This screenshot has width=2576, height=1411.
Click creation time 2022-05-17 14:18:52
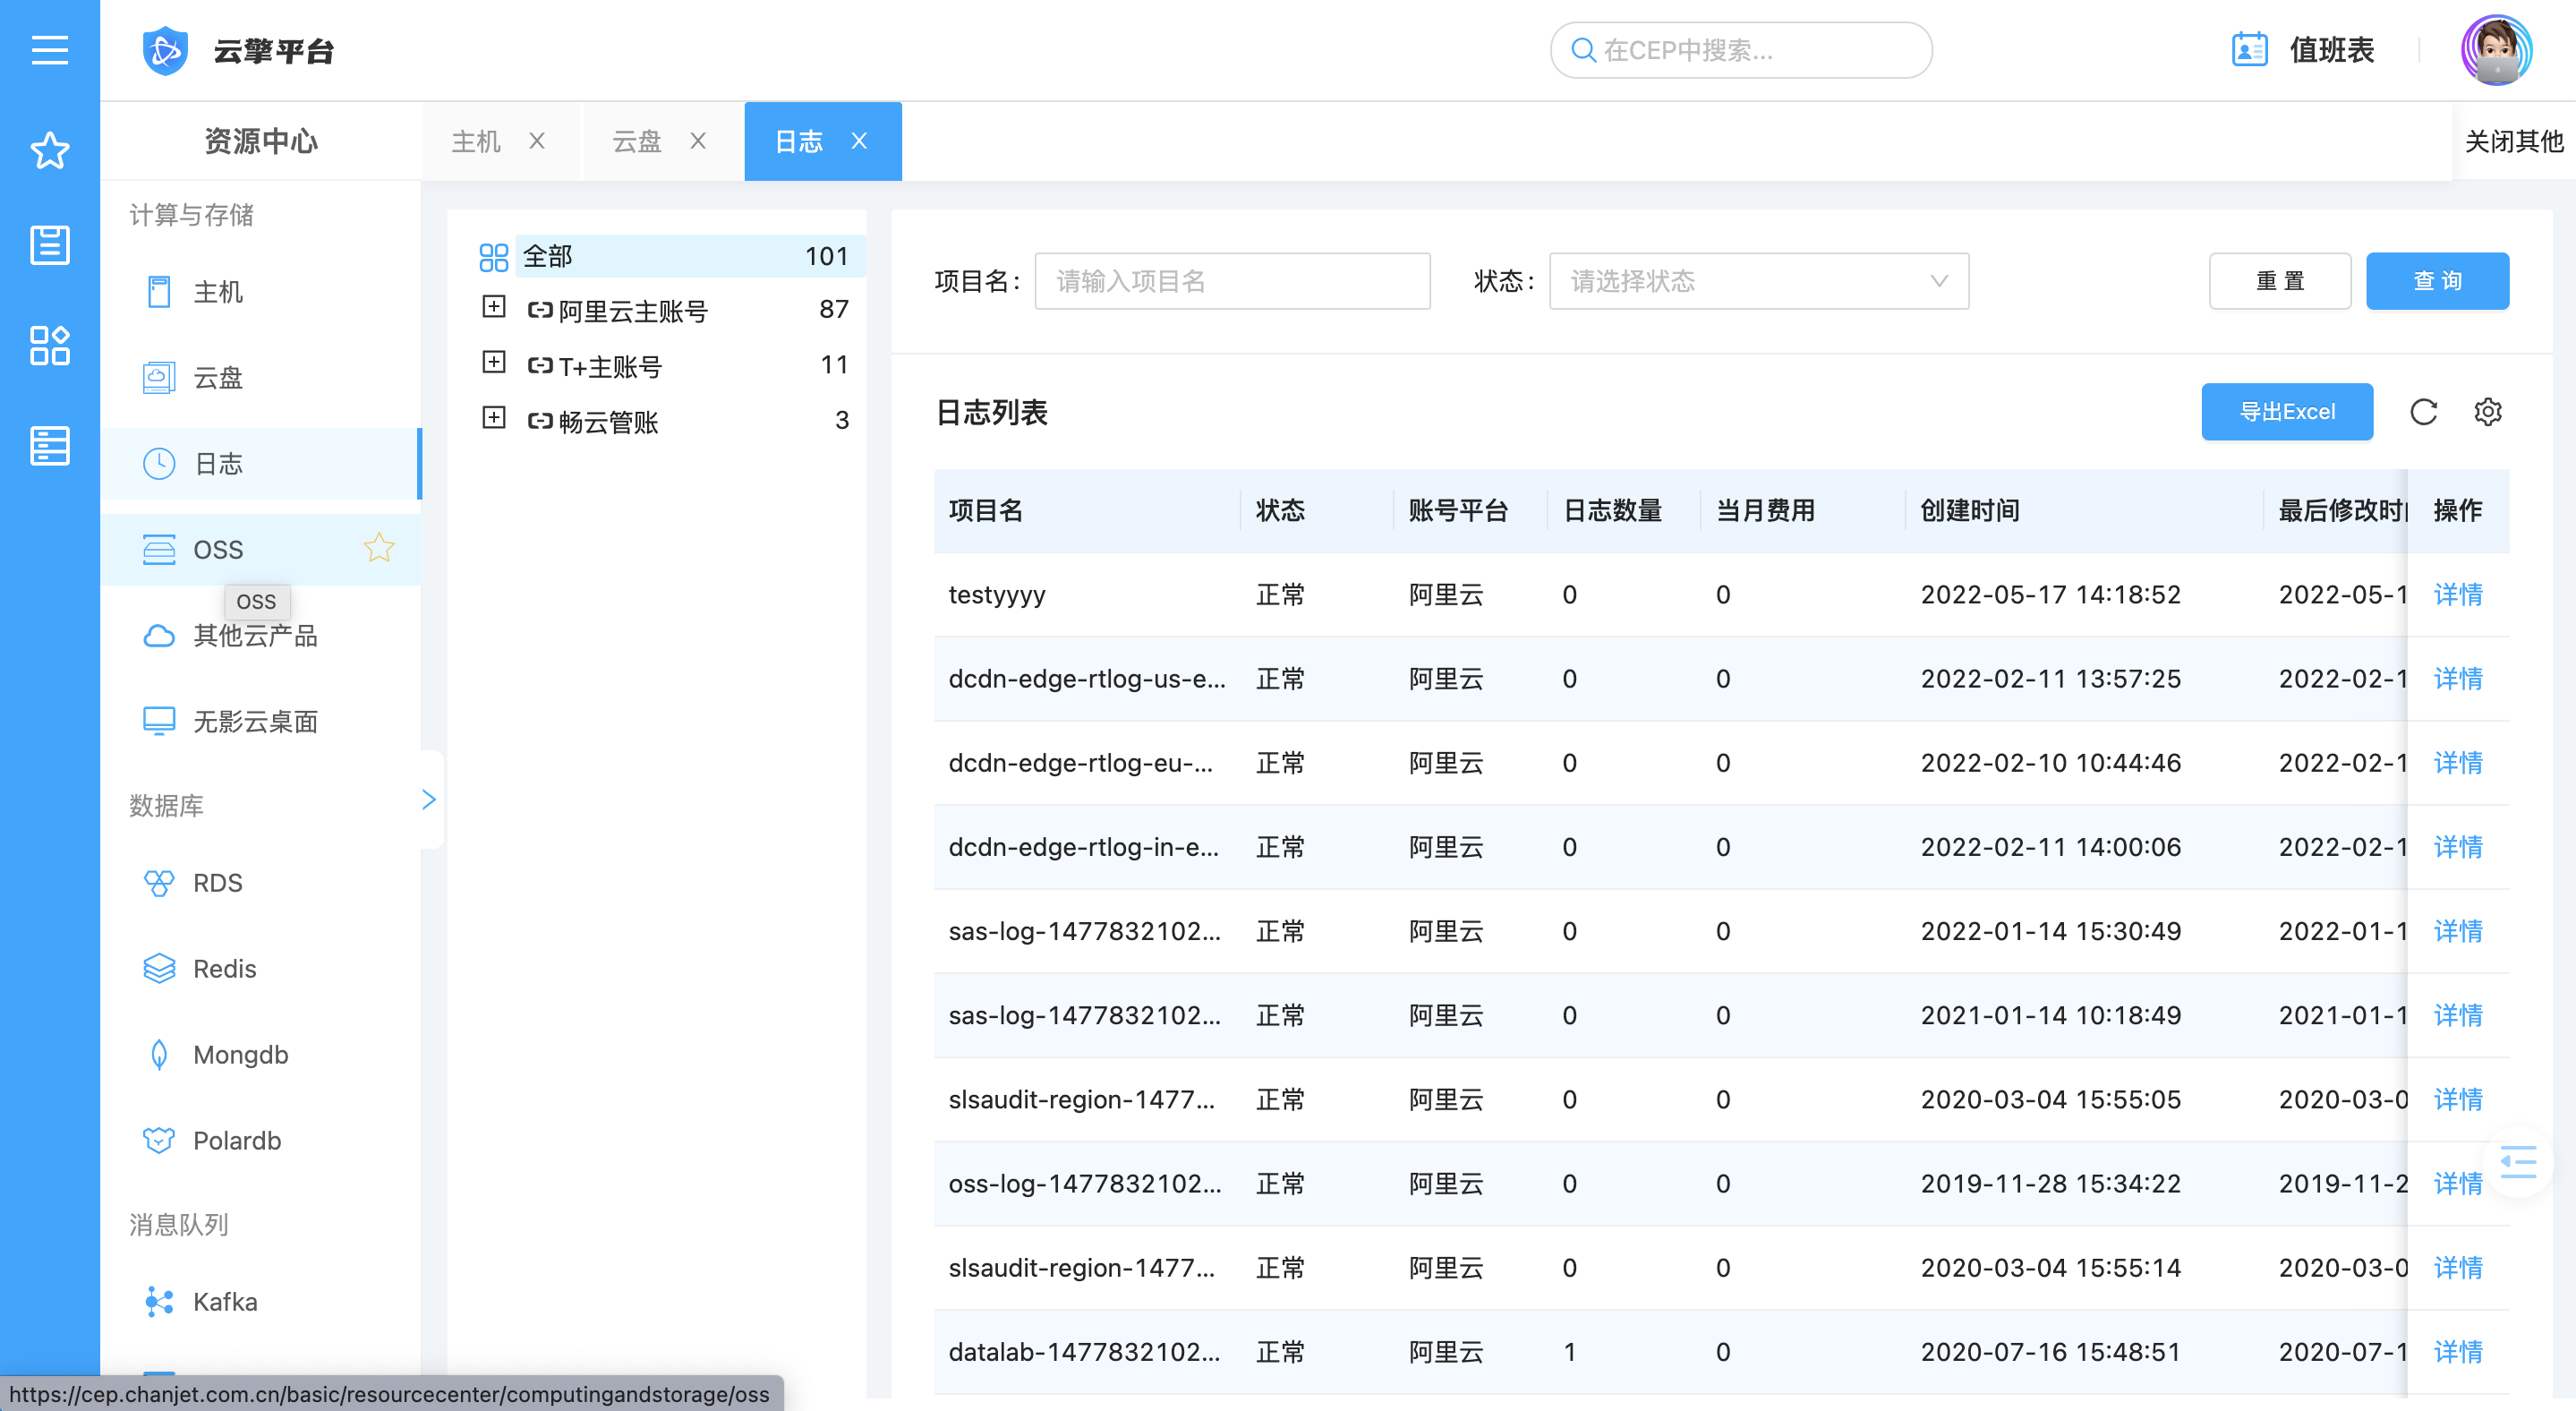pos(2050,594)
